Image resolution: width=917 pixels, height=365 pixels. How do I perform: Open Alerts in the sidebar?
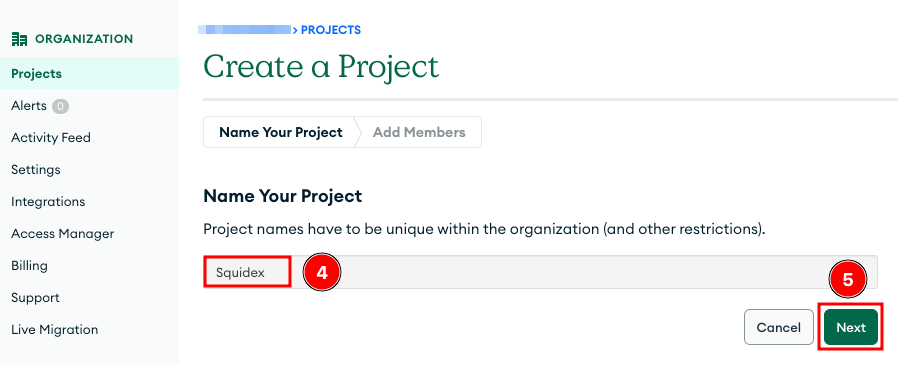point(29,106)
